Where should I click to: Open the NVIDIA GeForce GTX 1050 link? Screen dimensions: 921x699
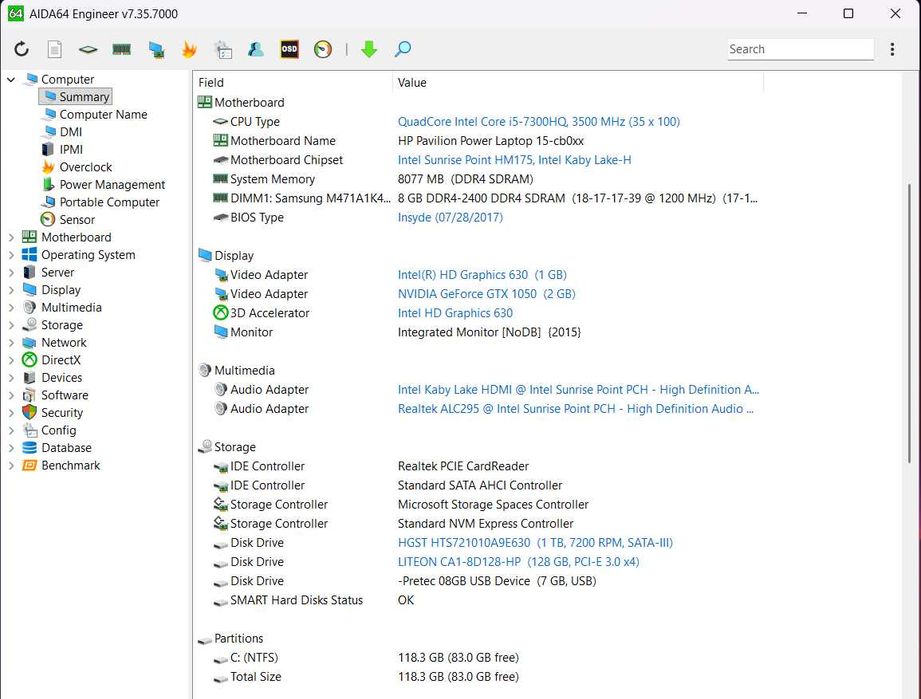(486, 294)
